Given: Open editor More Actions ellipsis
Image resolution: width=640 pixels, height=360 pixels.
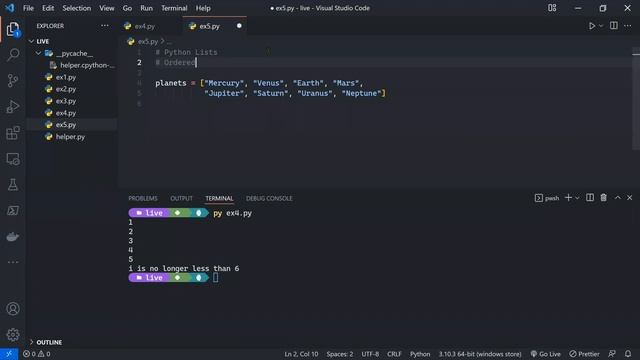Looking at the screenshot, I should point(628,26).
